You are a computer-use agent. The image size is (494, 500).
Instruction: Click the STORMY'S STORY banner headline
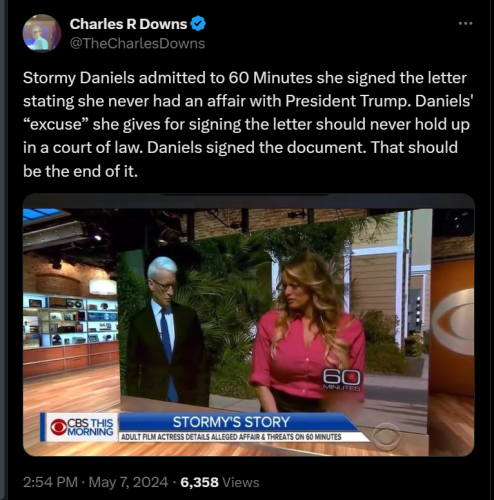click(231, 422)
